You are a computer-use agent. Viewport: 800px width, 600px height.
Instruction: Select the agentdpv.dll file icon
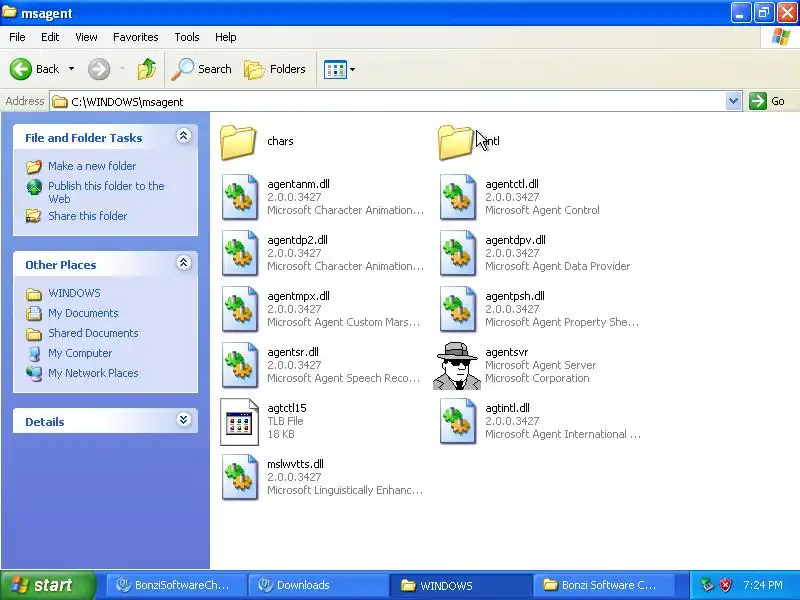click(x=458, y=253)
